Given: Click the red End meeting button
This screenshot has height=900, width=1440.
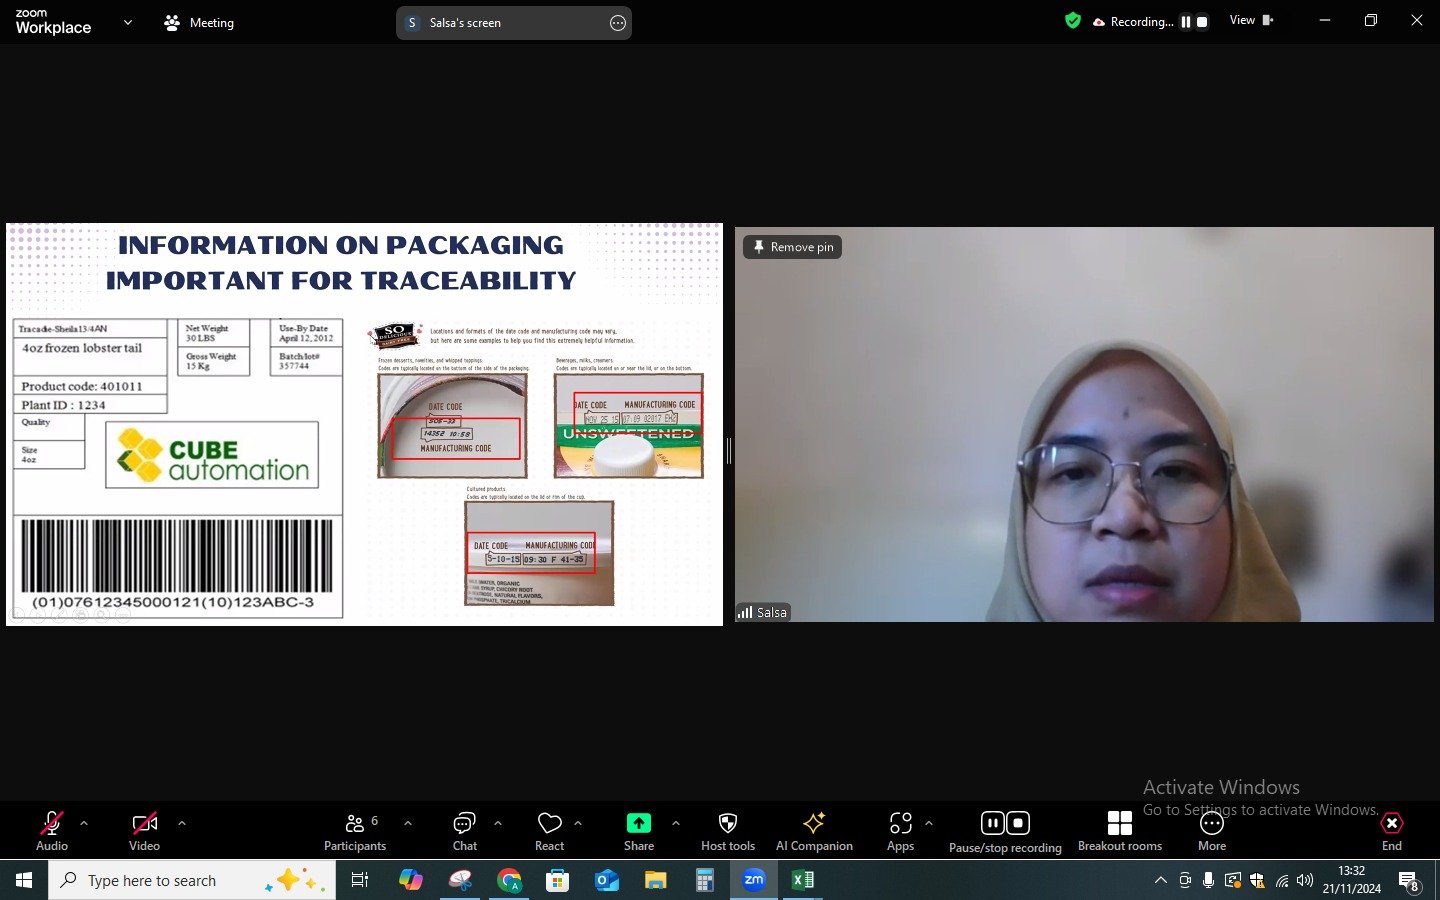Looking at the screenshot, I should click(1392, 831).
